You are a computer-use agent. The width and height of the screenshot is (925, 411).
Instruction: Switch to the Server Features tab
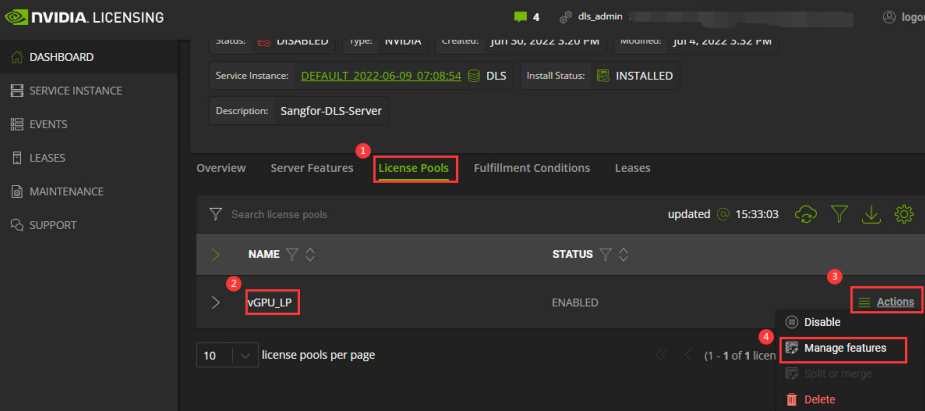click(x=312, y=168)
